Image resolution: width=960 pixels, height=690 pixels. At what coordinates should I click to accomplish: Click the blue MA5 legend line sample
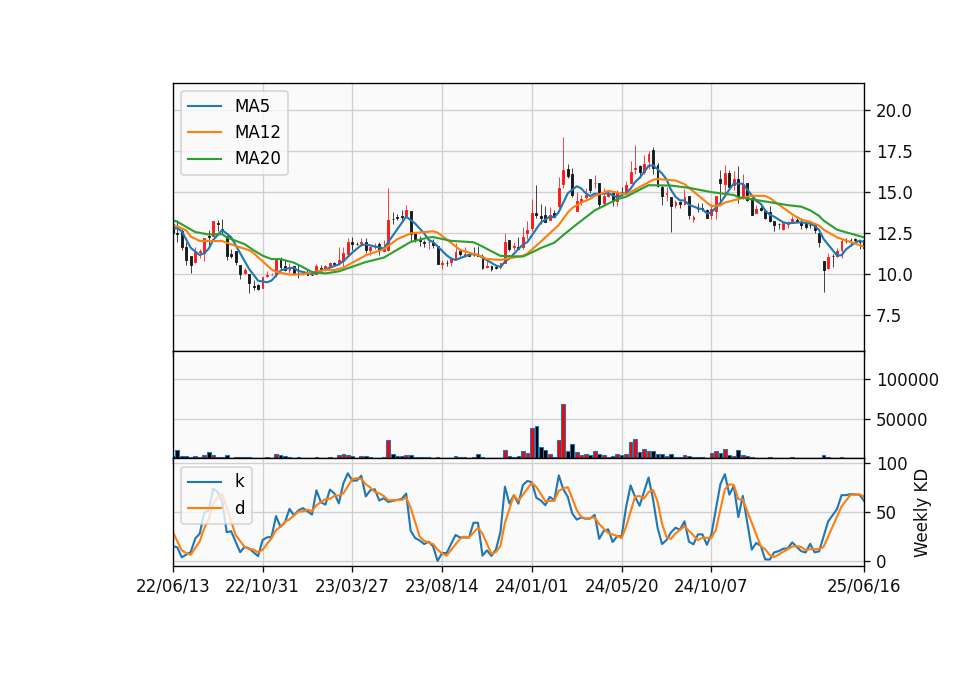coord(204,106)
